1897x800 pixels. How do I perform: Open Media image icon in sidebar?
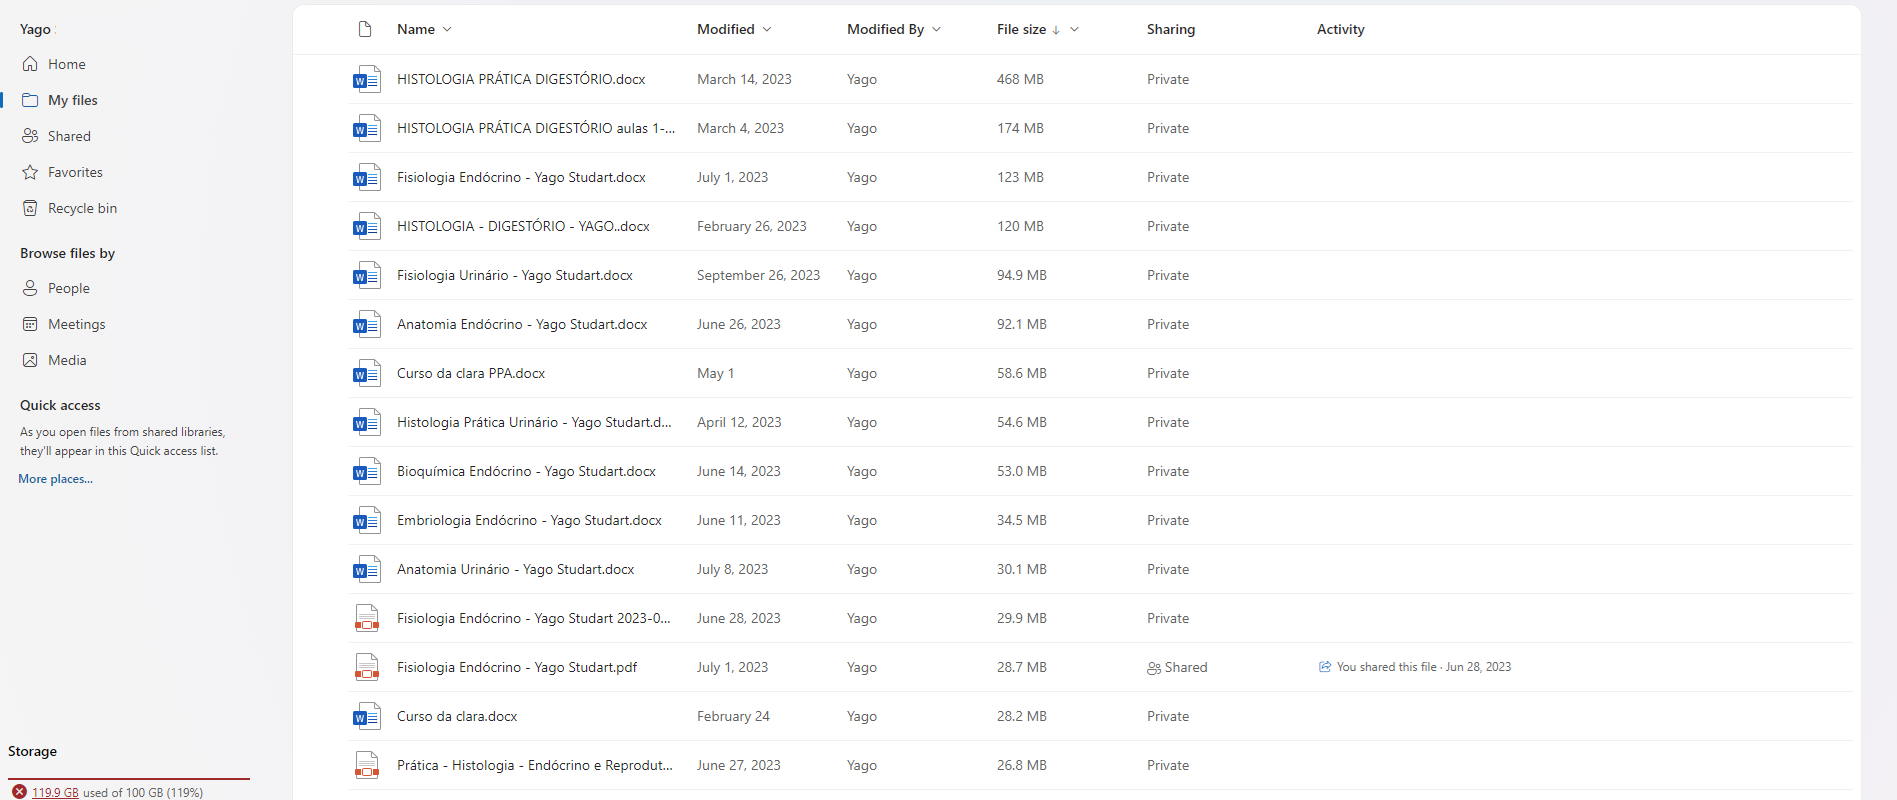click(30, 360)
